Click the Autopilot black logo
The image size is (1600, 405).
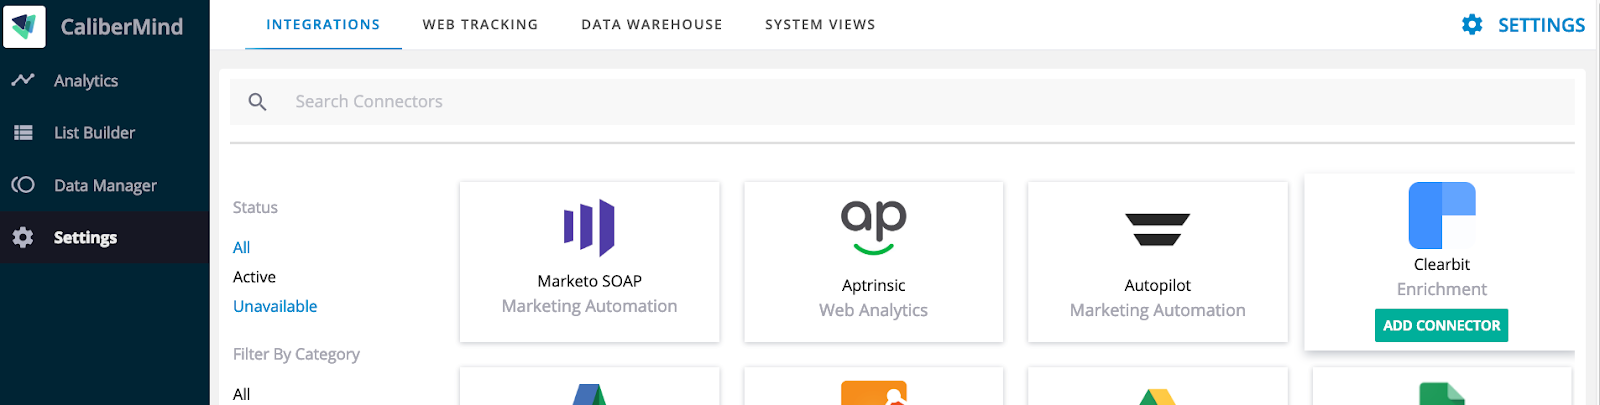point(1157,230)
